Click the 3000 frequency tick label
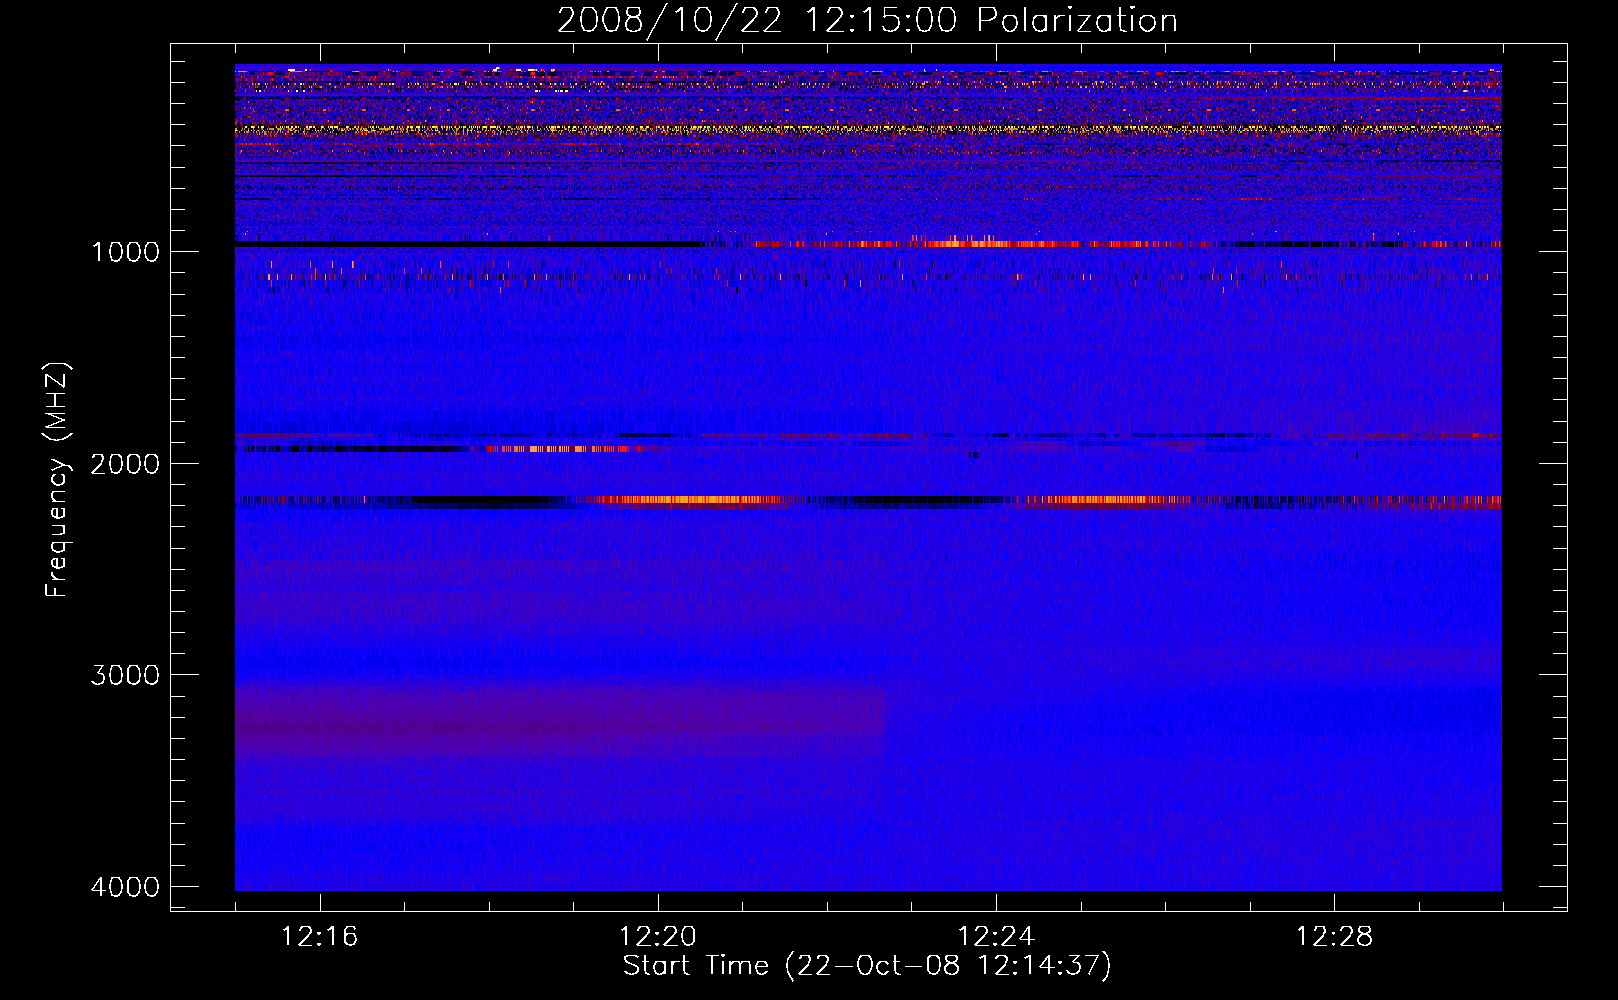Image resolution: width=1618 pixels, height=1000 pixels. click(x=125, y=675)
